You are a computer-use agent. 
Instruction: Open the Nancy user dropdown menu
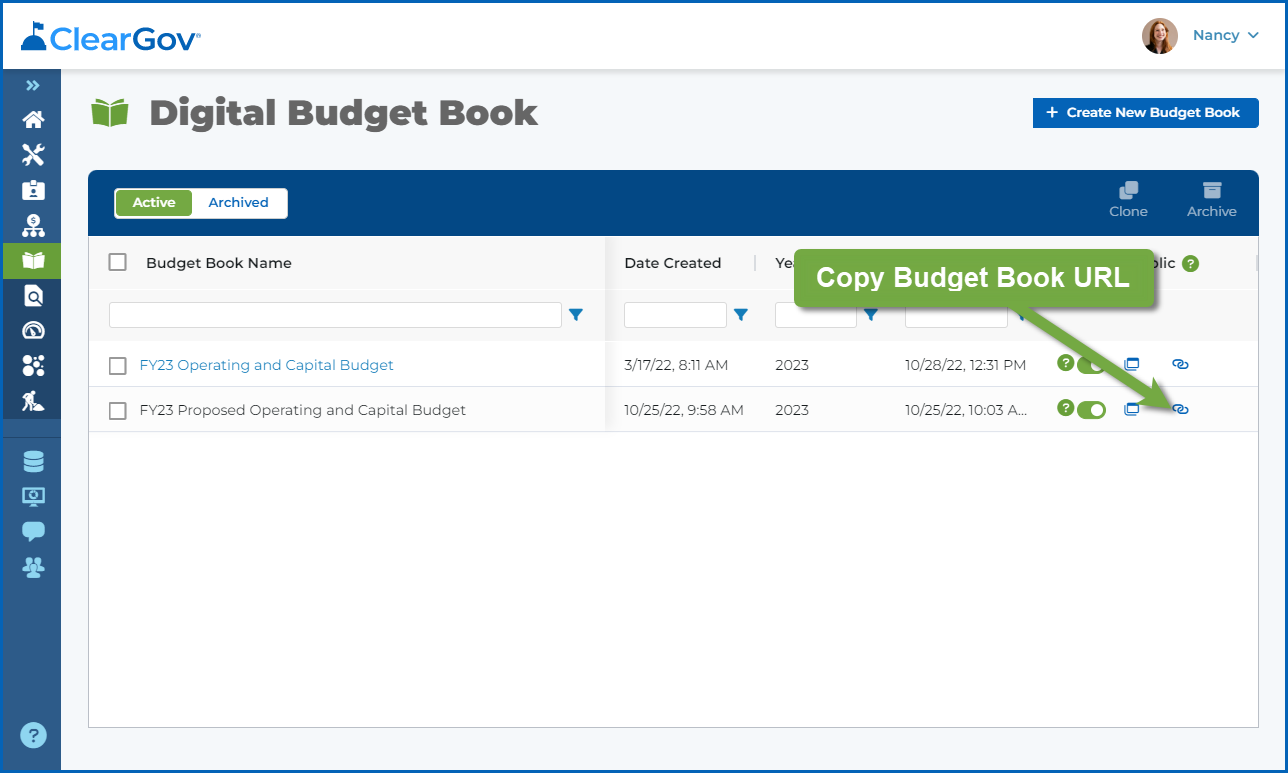click(1225, 35)
